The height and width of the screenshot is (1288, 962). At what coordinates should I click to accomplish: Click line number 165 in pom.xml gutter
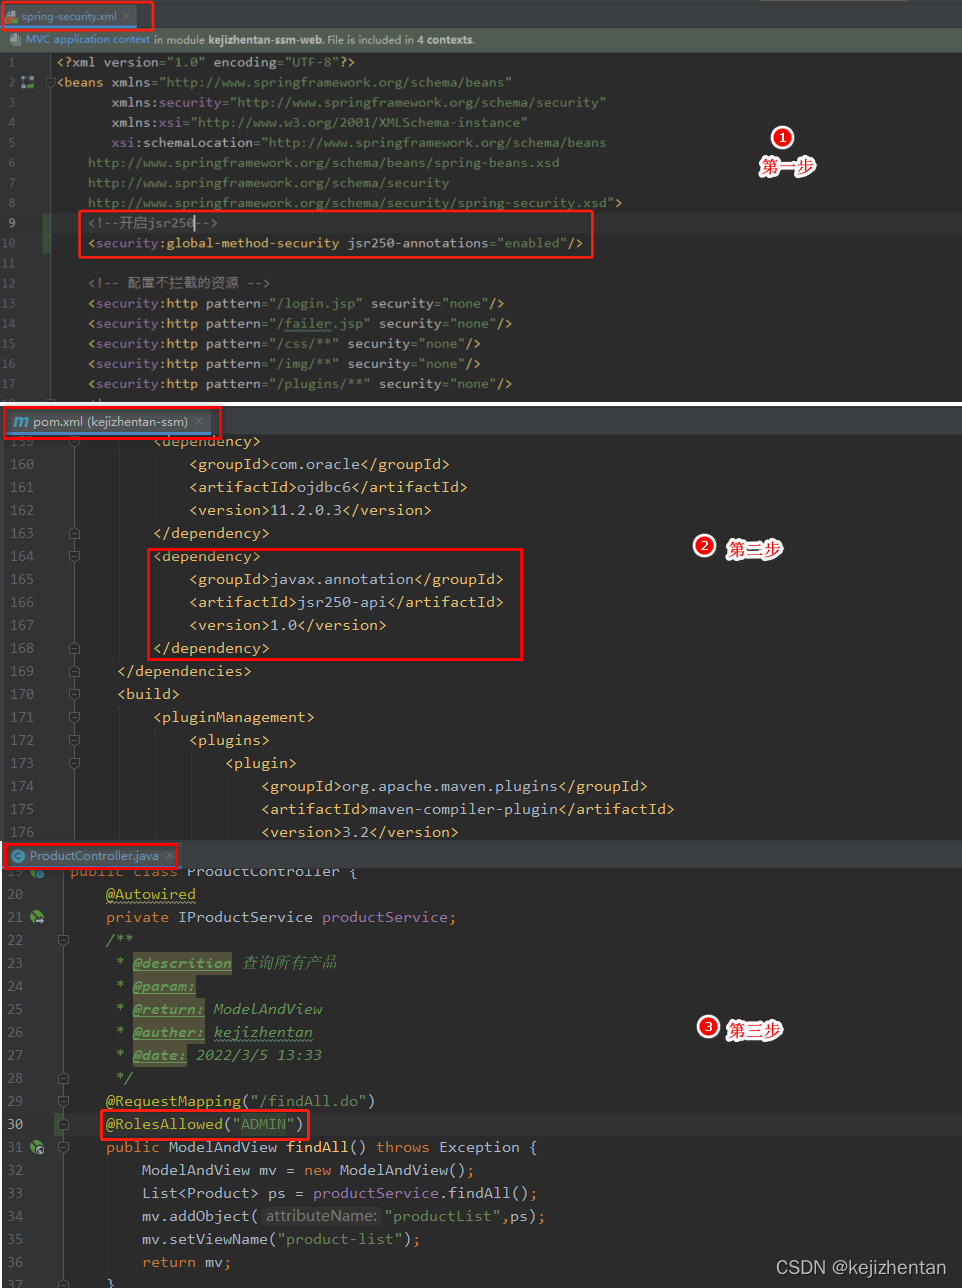pyautogui.click(x=22, y=579)
